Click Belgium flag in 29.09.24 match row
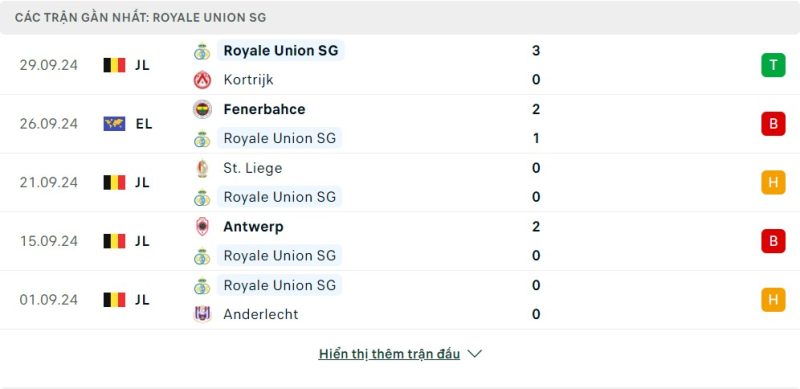 pos(114,65)
